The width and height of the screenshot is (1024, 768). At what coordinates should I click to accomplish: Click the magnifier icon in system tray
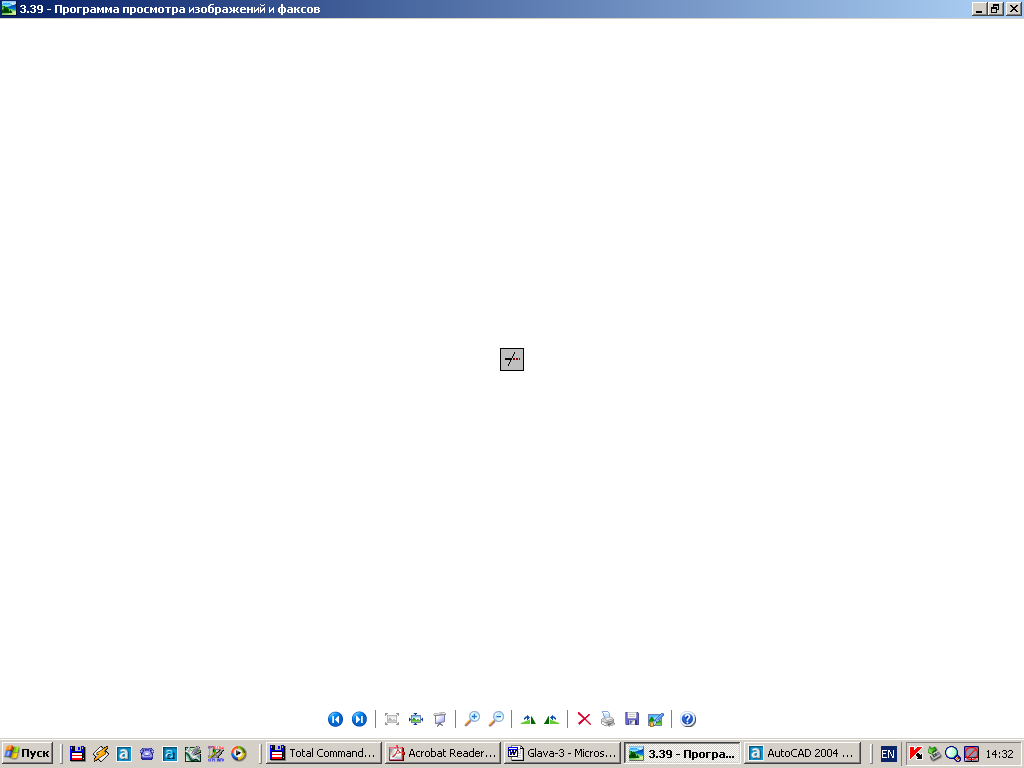click(953, 754)
